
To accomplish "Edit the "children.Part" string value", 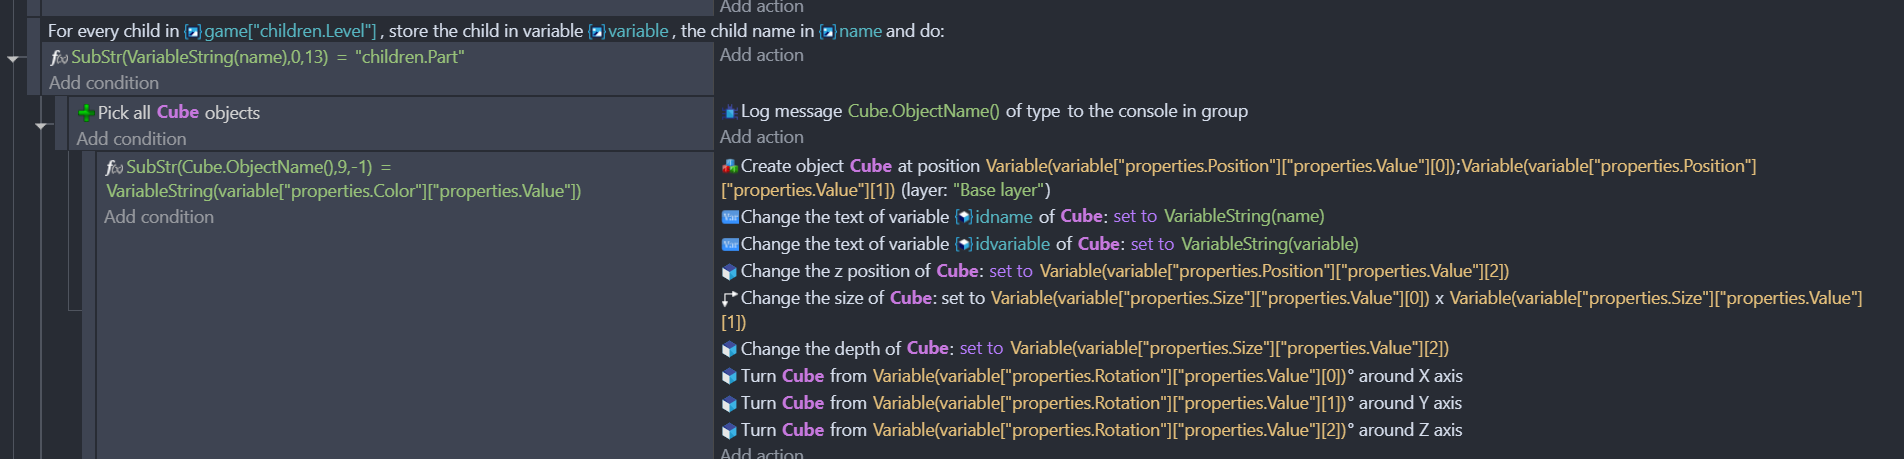I will click(x=410, y=57).
